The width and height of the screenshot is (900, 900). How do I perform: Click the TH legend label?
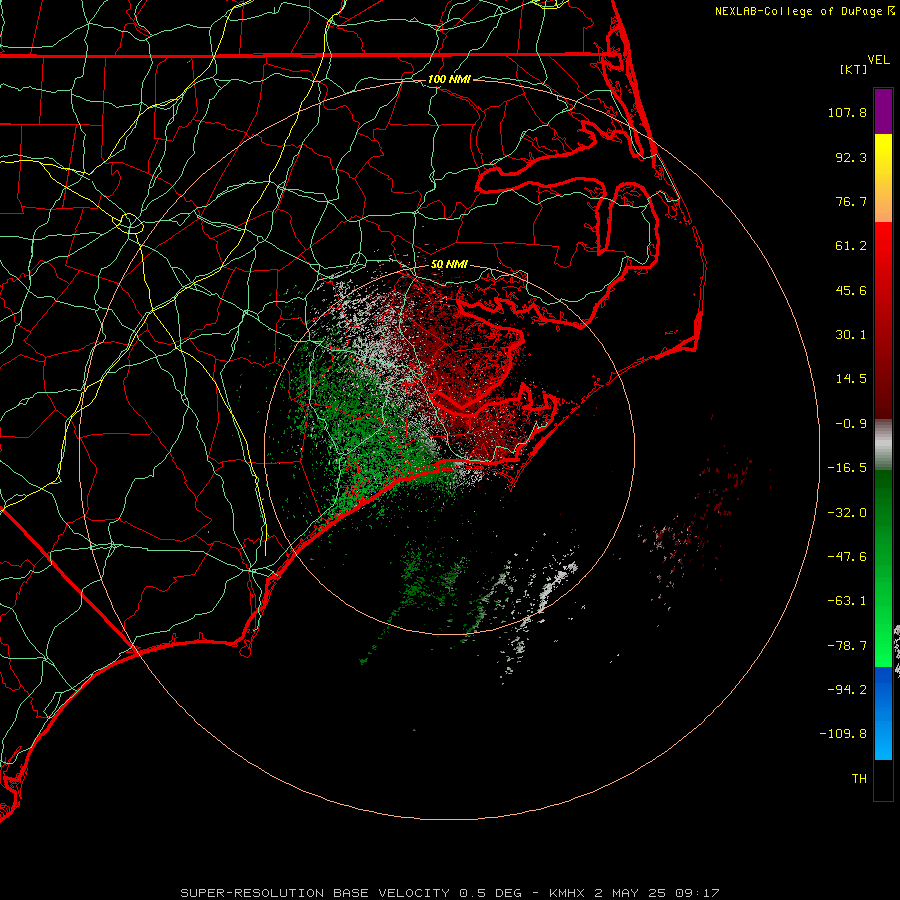(x=859, y=779)
